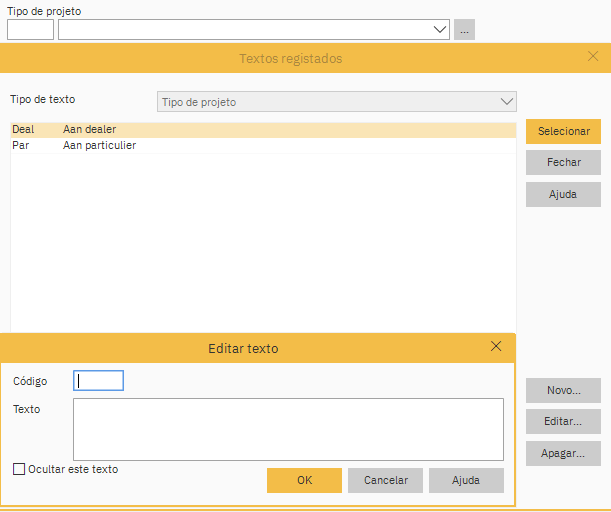Confirm with OK in Editar texto
Viewport: 611px width, 512px height.
304,481
